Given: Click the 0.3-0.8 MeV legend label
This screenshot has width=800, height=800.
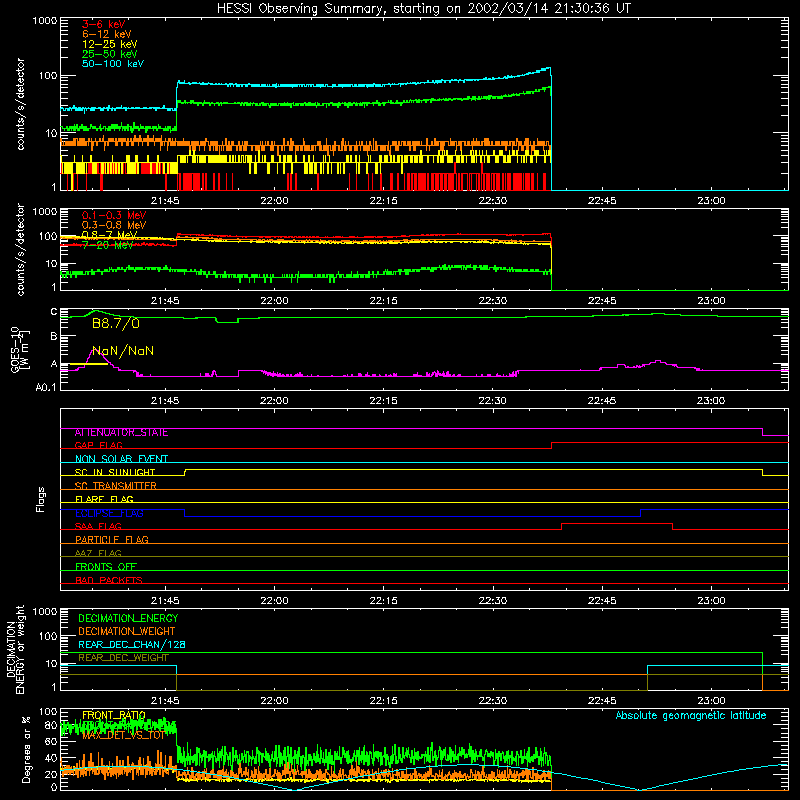Looking at the screenshot, I should pos(114,225).
